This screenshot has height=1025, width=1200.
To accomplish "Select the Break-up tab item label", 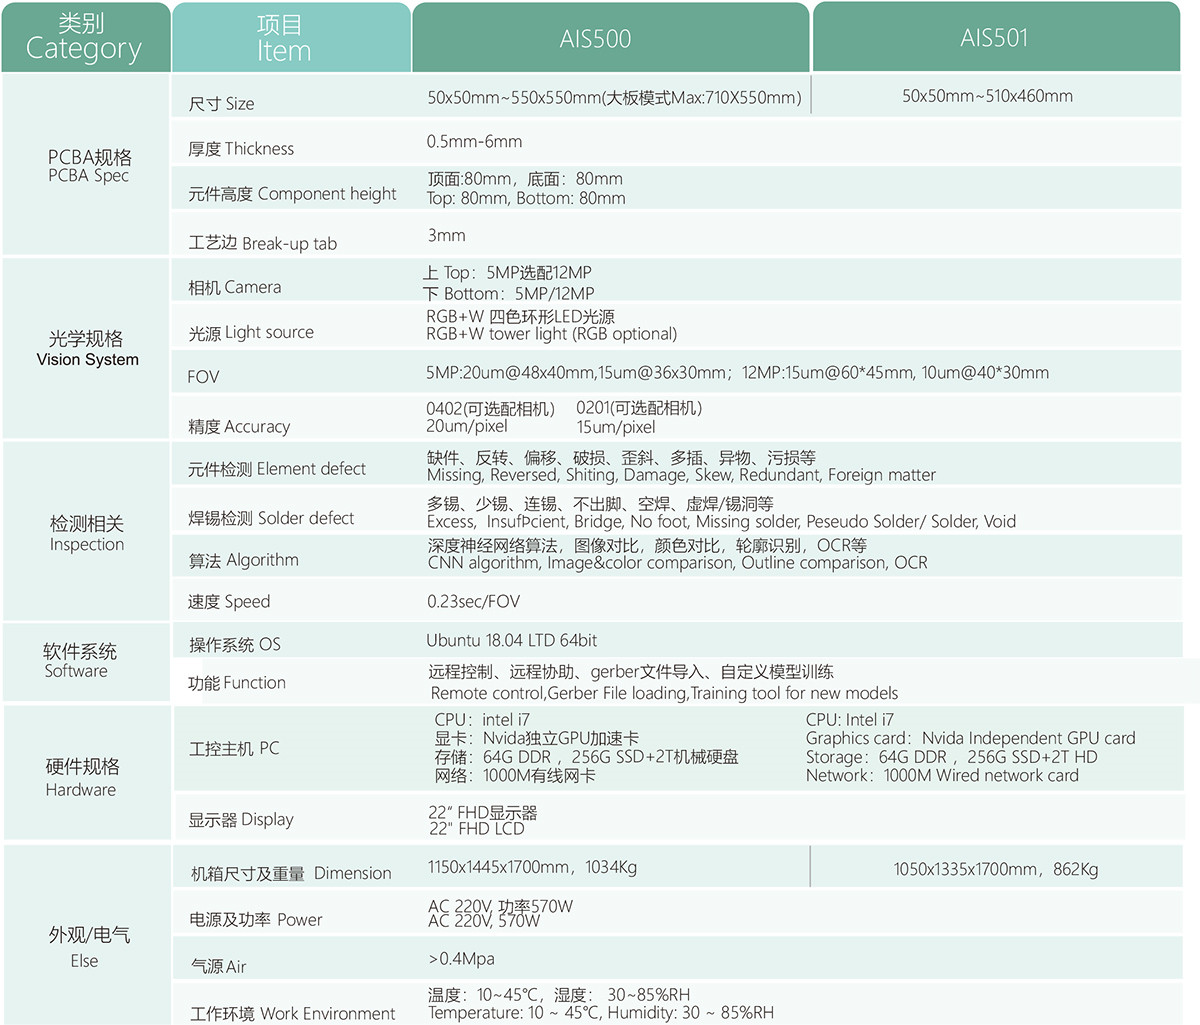I will point(262,243).
